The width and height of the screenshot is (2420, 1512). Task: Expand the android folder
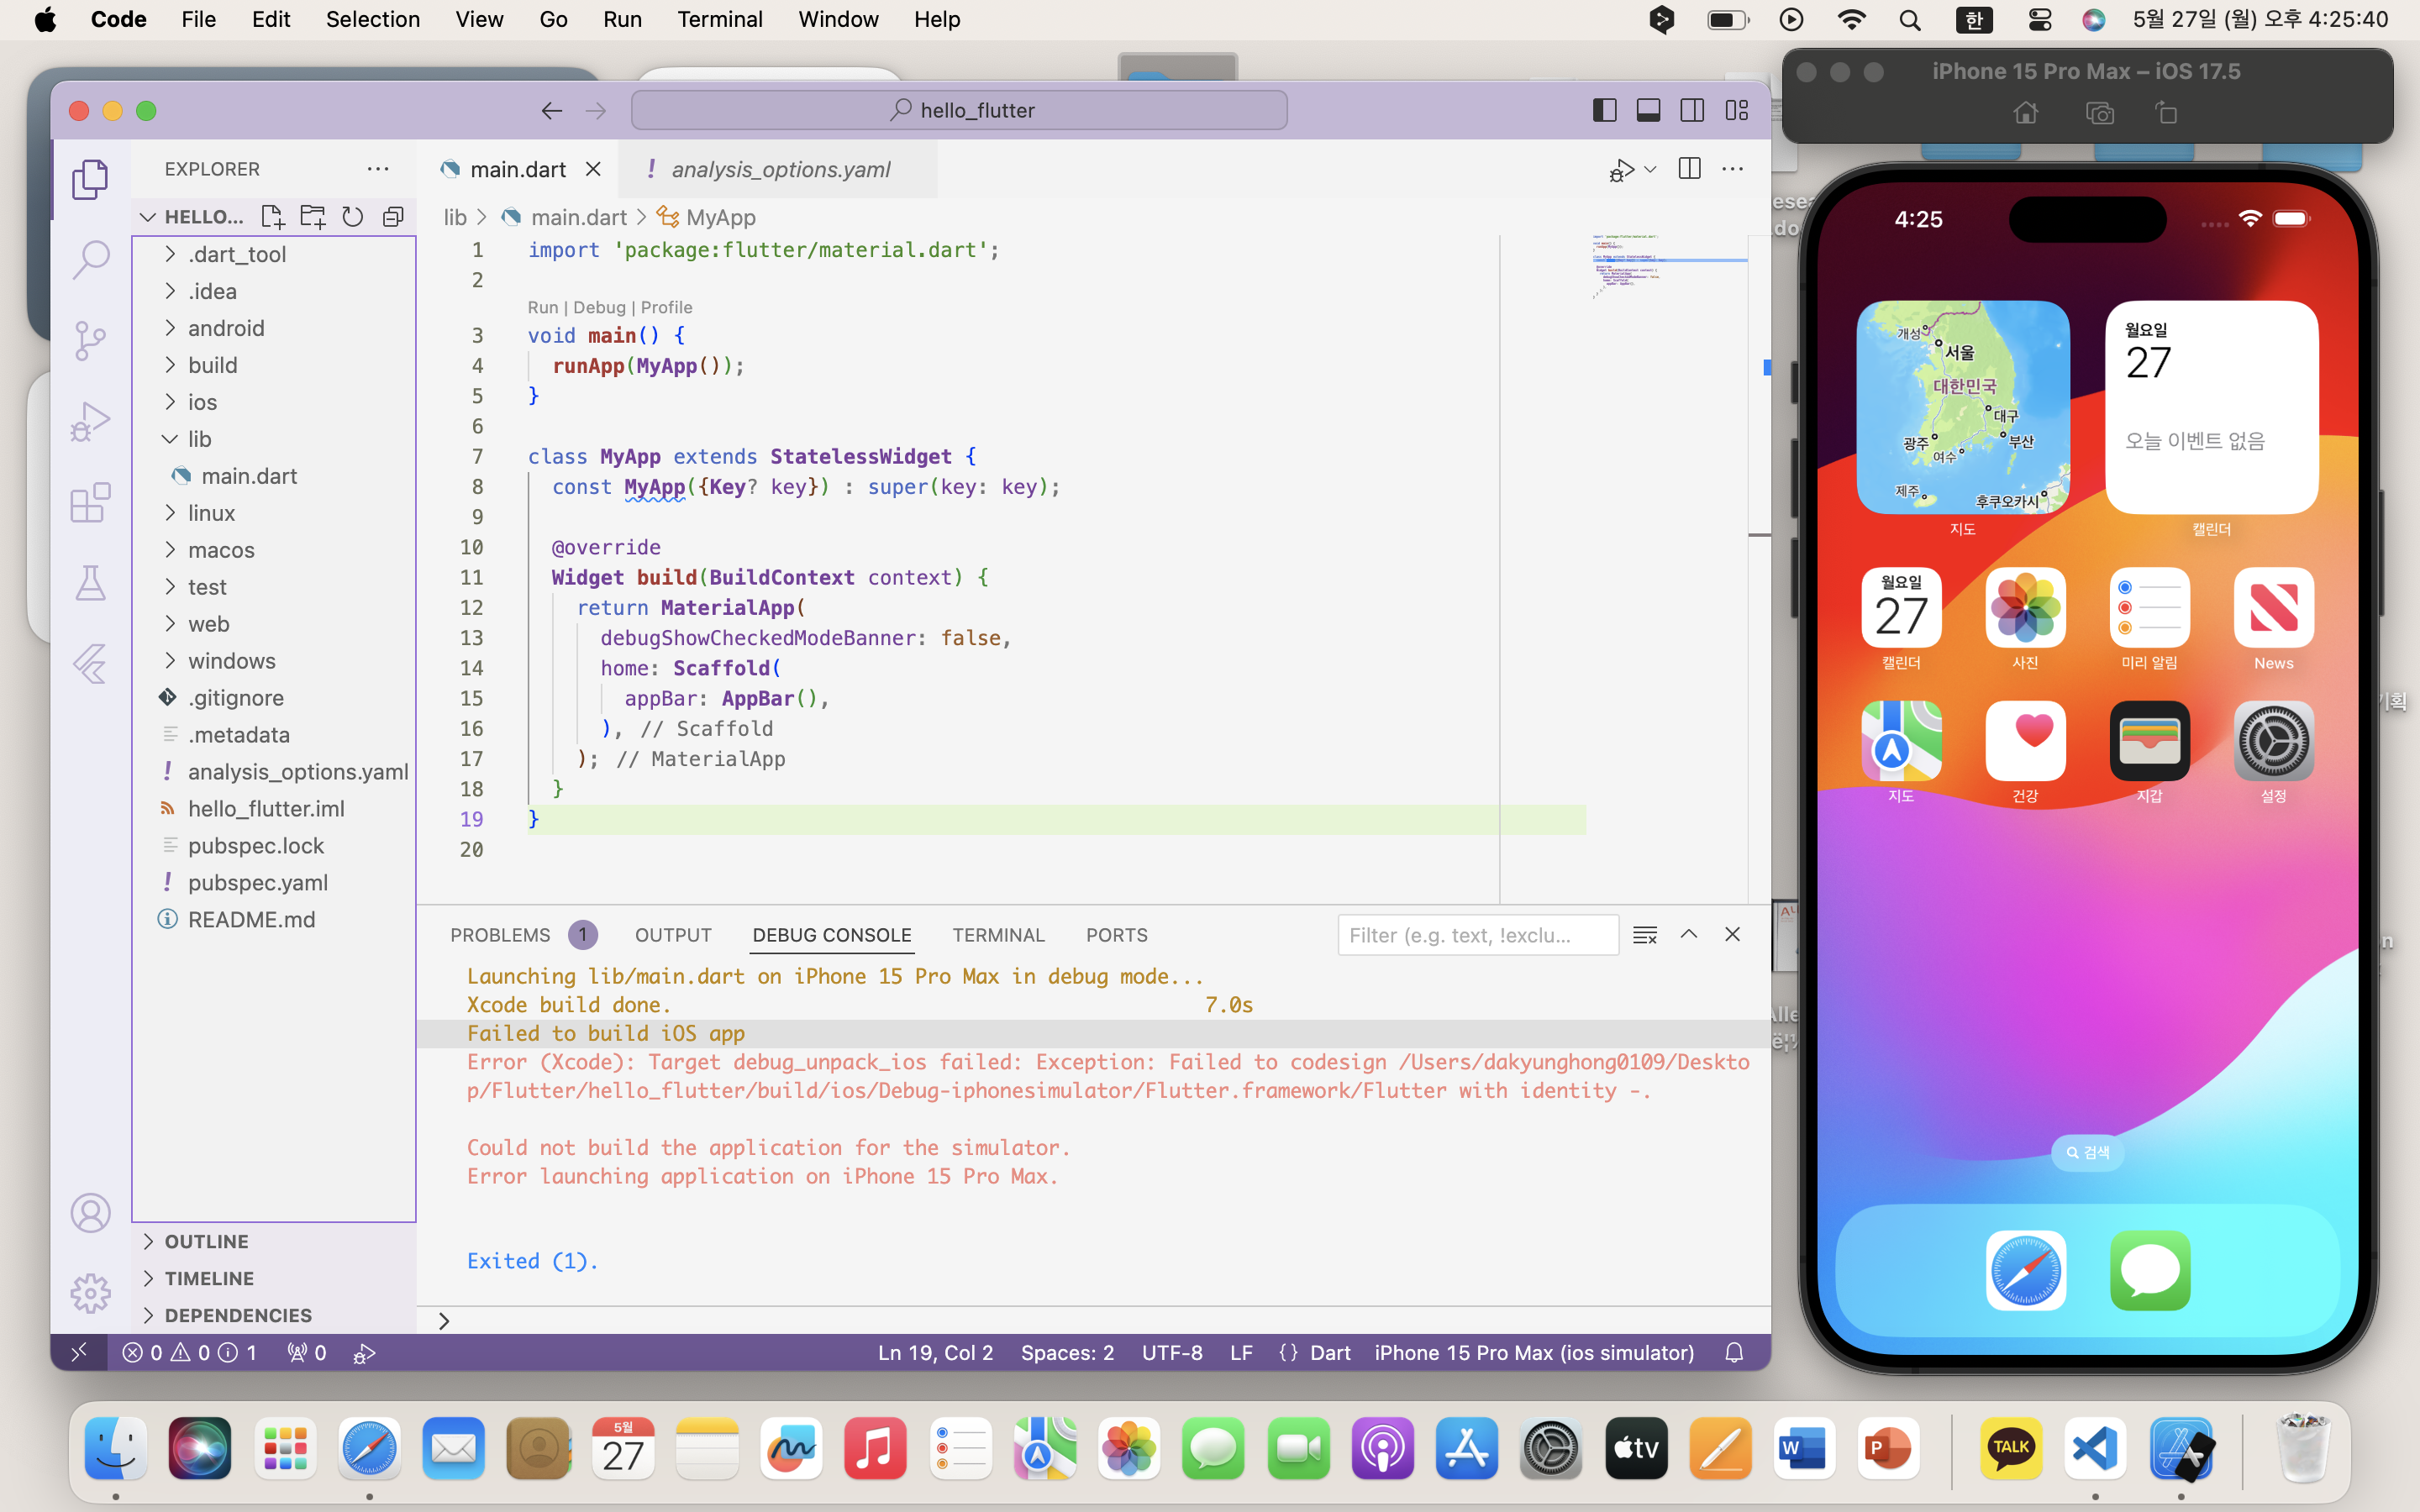pyautogui.click(x=274, y=328)
